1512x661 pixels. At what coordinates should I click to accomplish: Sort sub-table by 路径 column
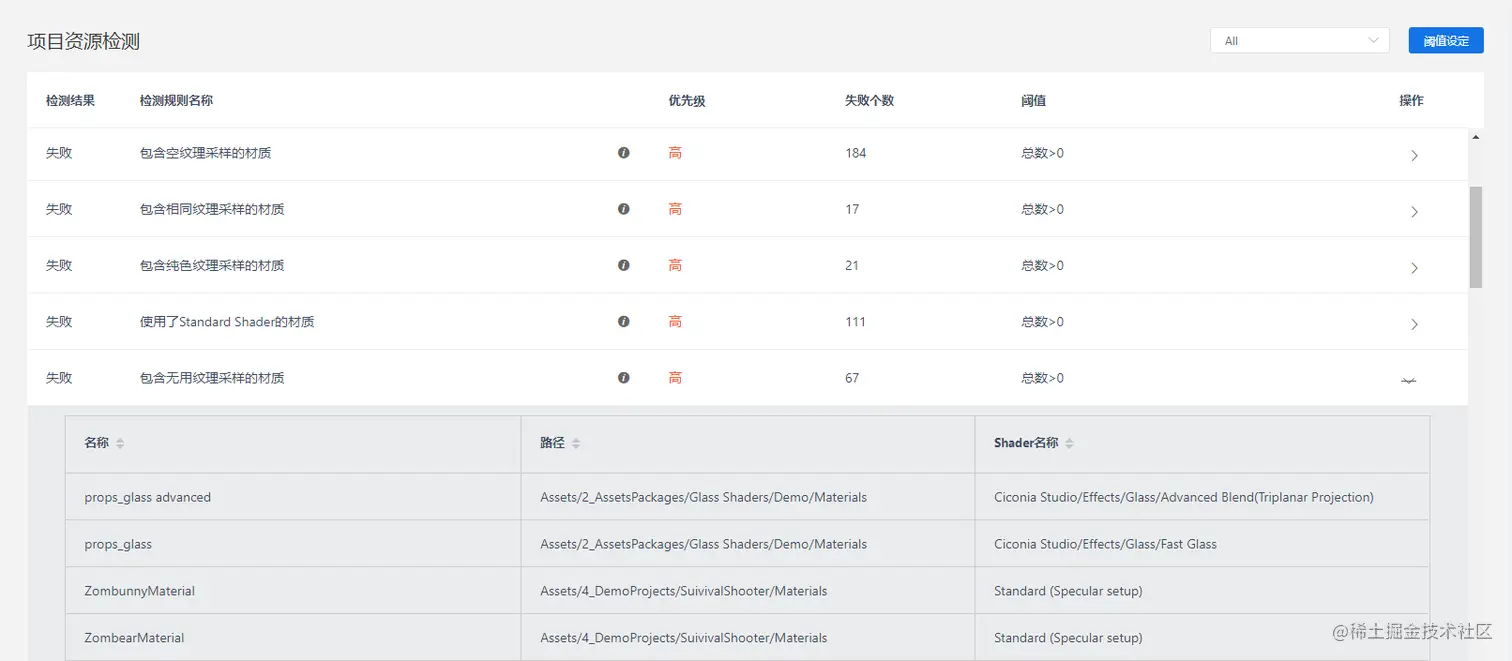point(576,443)
